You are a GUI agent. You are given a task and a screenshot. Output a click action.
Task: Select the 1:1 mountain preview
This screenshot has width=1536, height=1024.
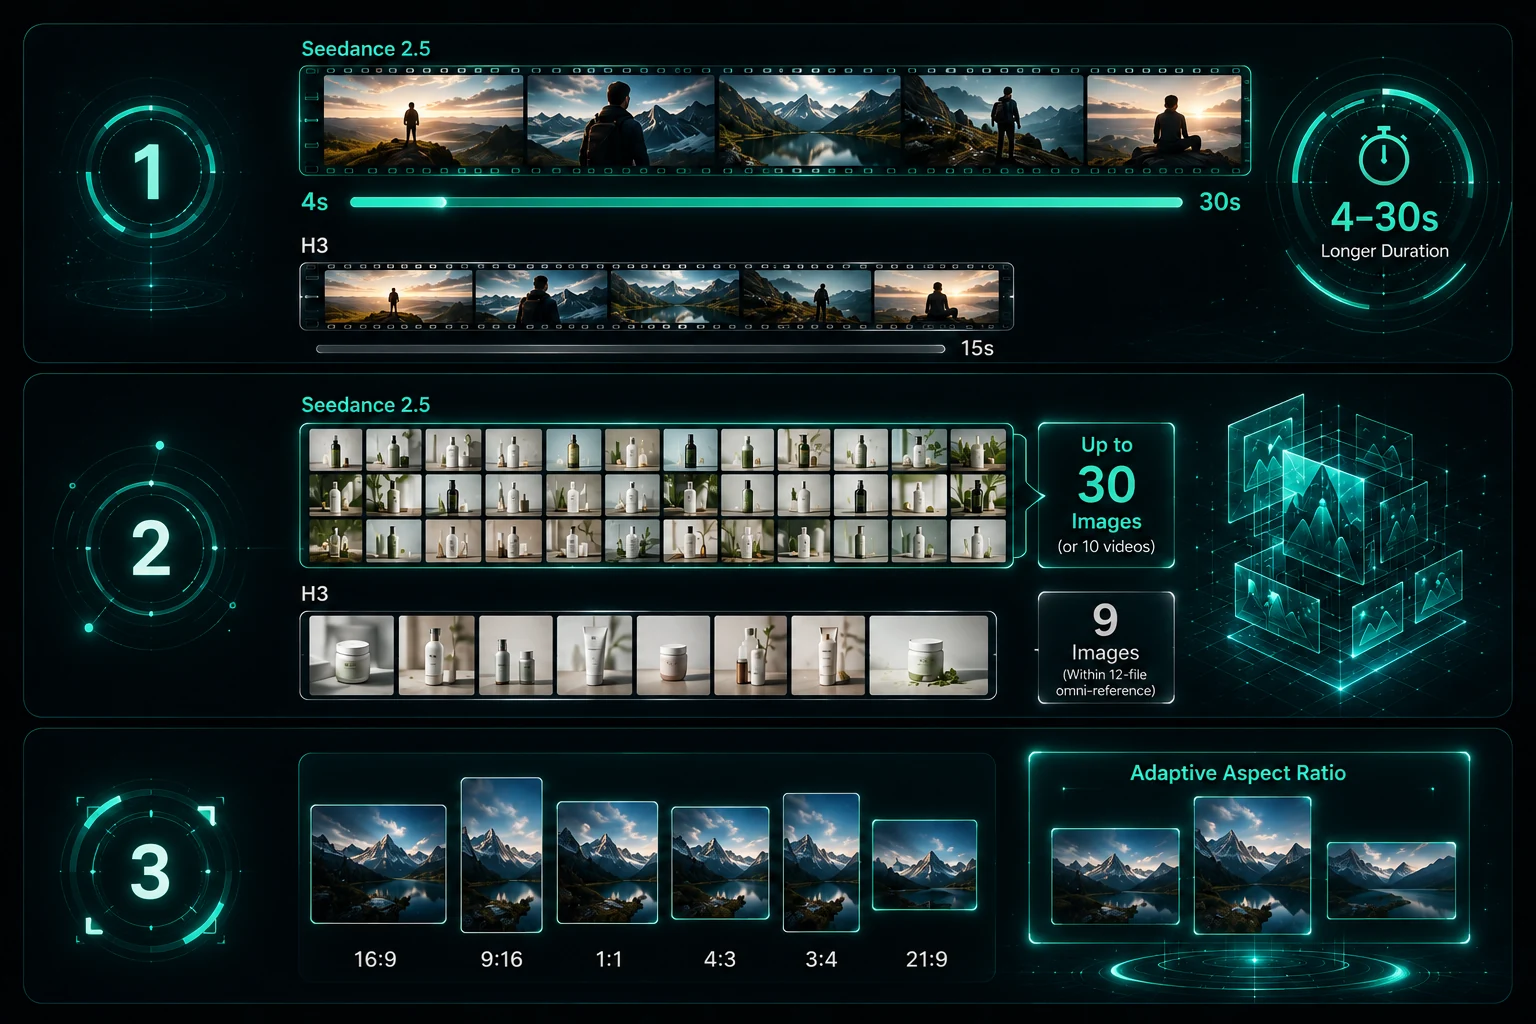[x=607, y=862]
